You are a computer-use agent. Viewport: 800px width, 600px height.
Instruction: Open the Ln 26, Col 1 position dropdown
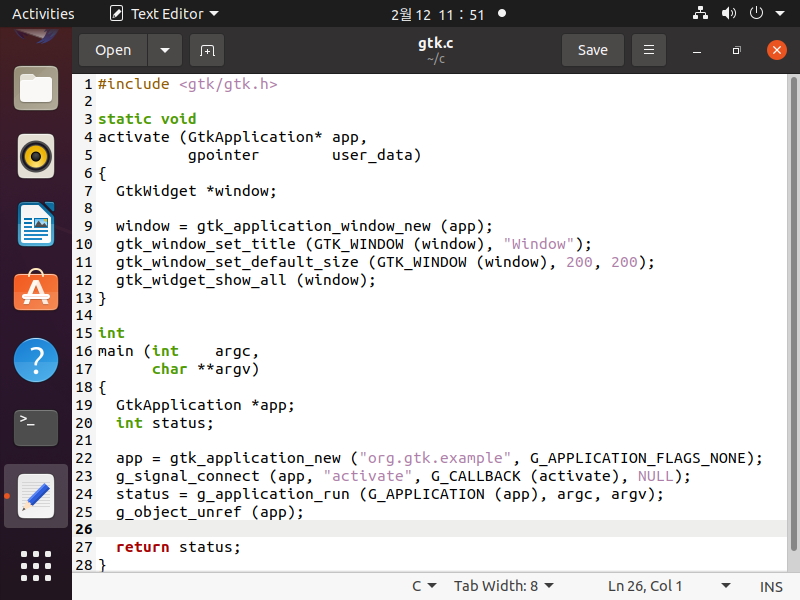tap(669, 586)
